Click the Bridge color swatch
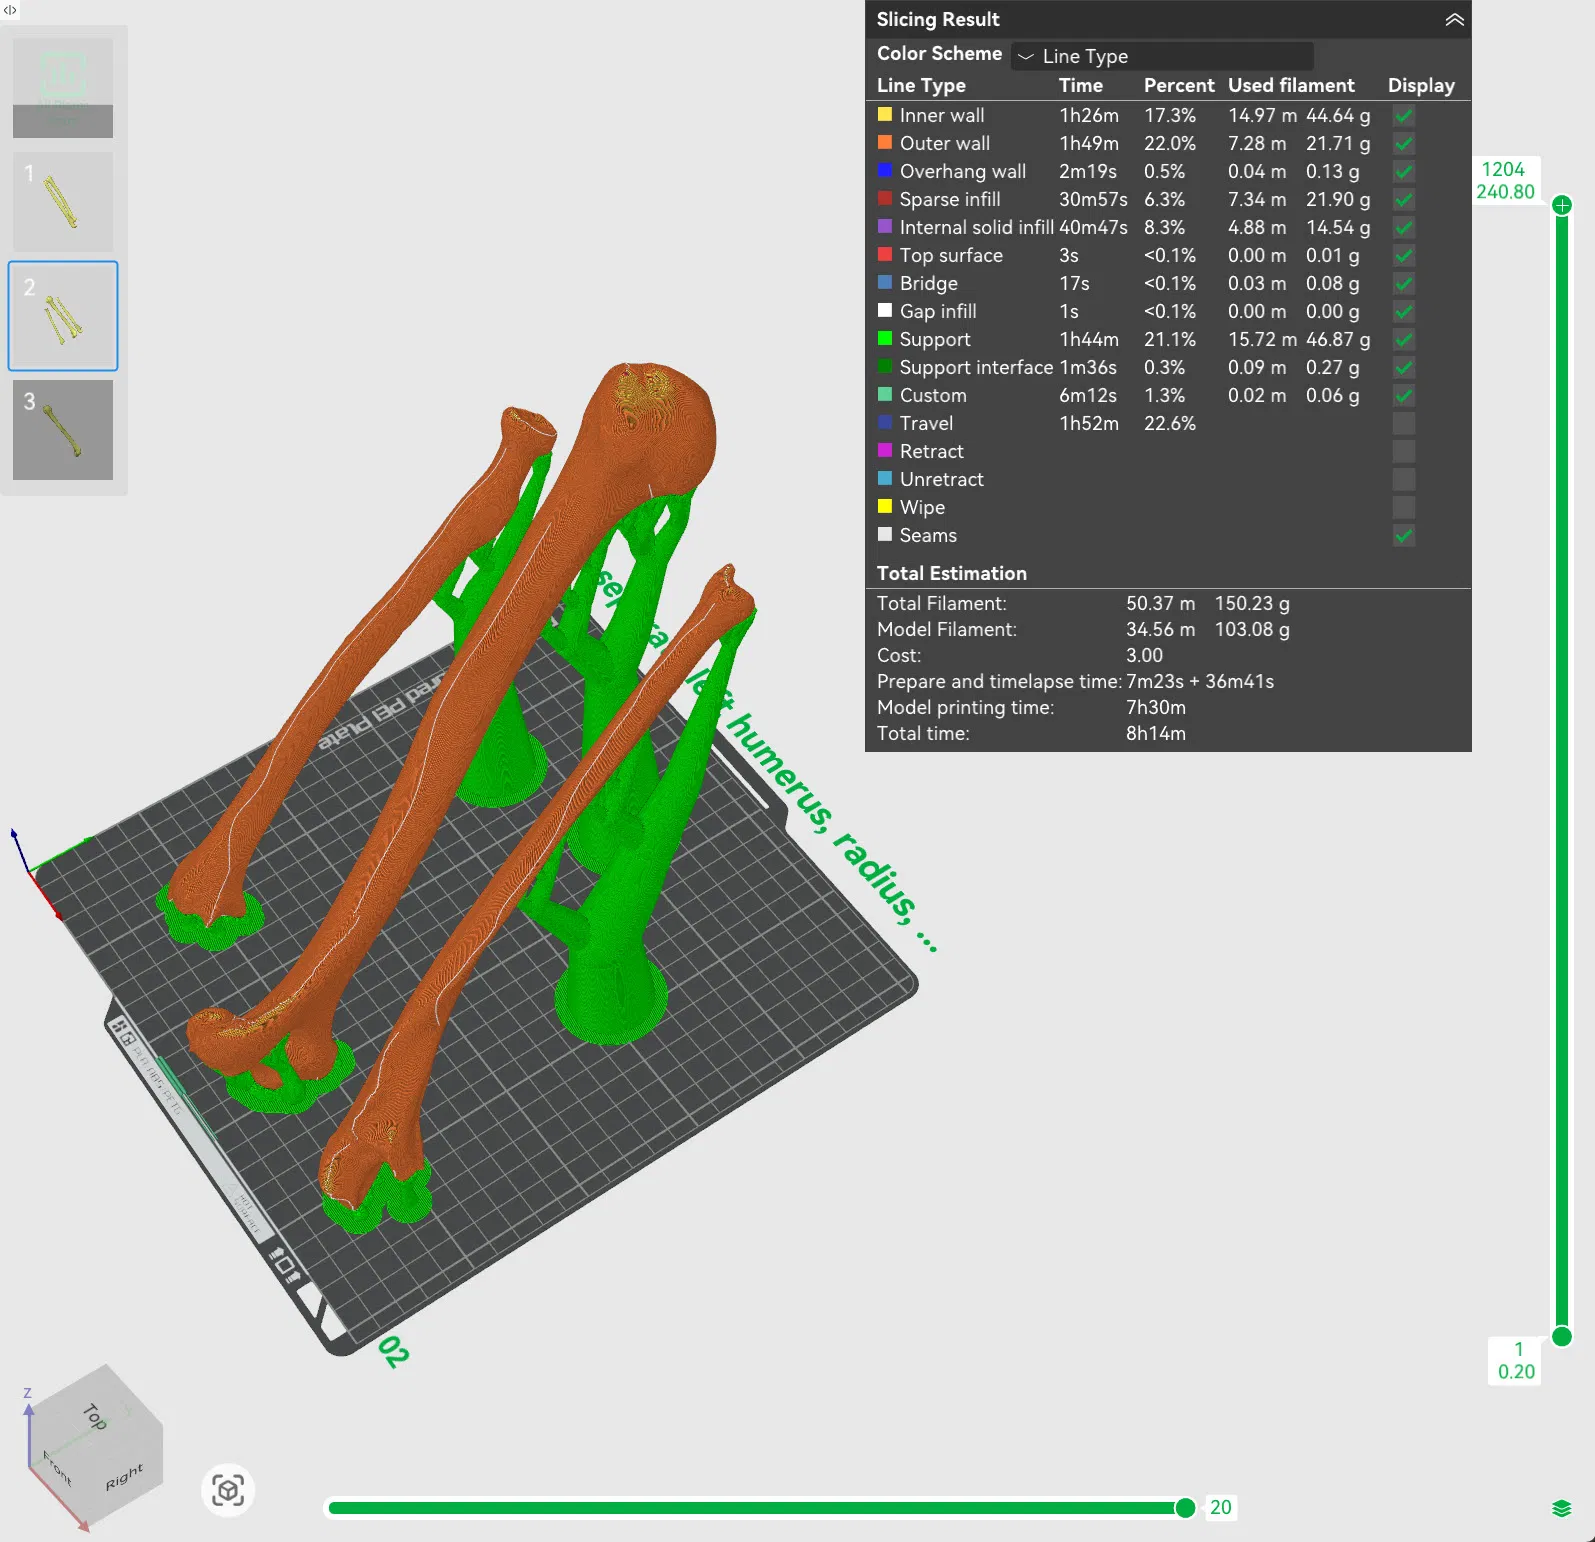1595x1542 pixels. click(885, 282)
